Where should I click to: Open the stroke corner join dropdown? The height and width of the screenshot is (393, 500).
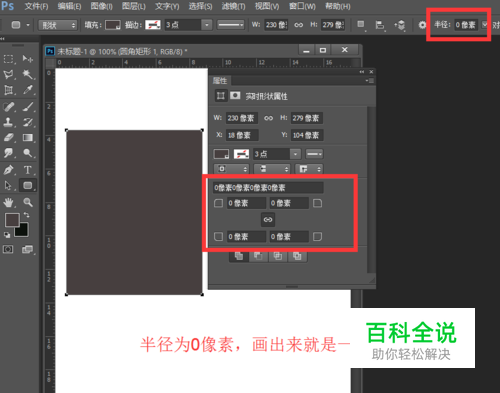(x=309, y=169)
